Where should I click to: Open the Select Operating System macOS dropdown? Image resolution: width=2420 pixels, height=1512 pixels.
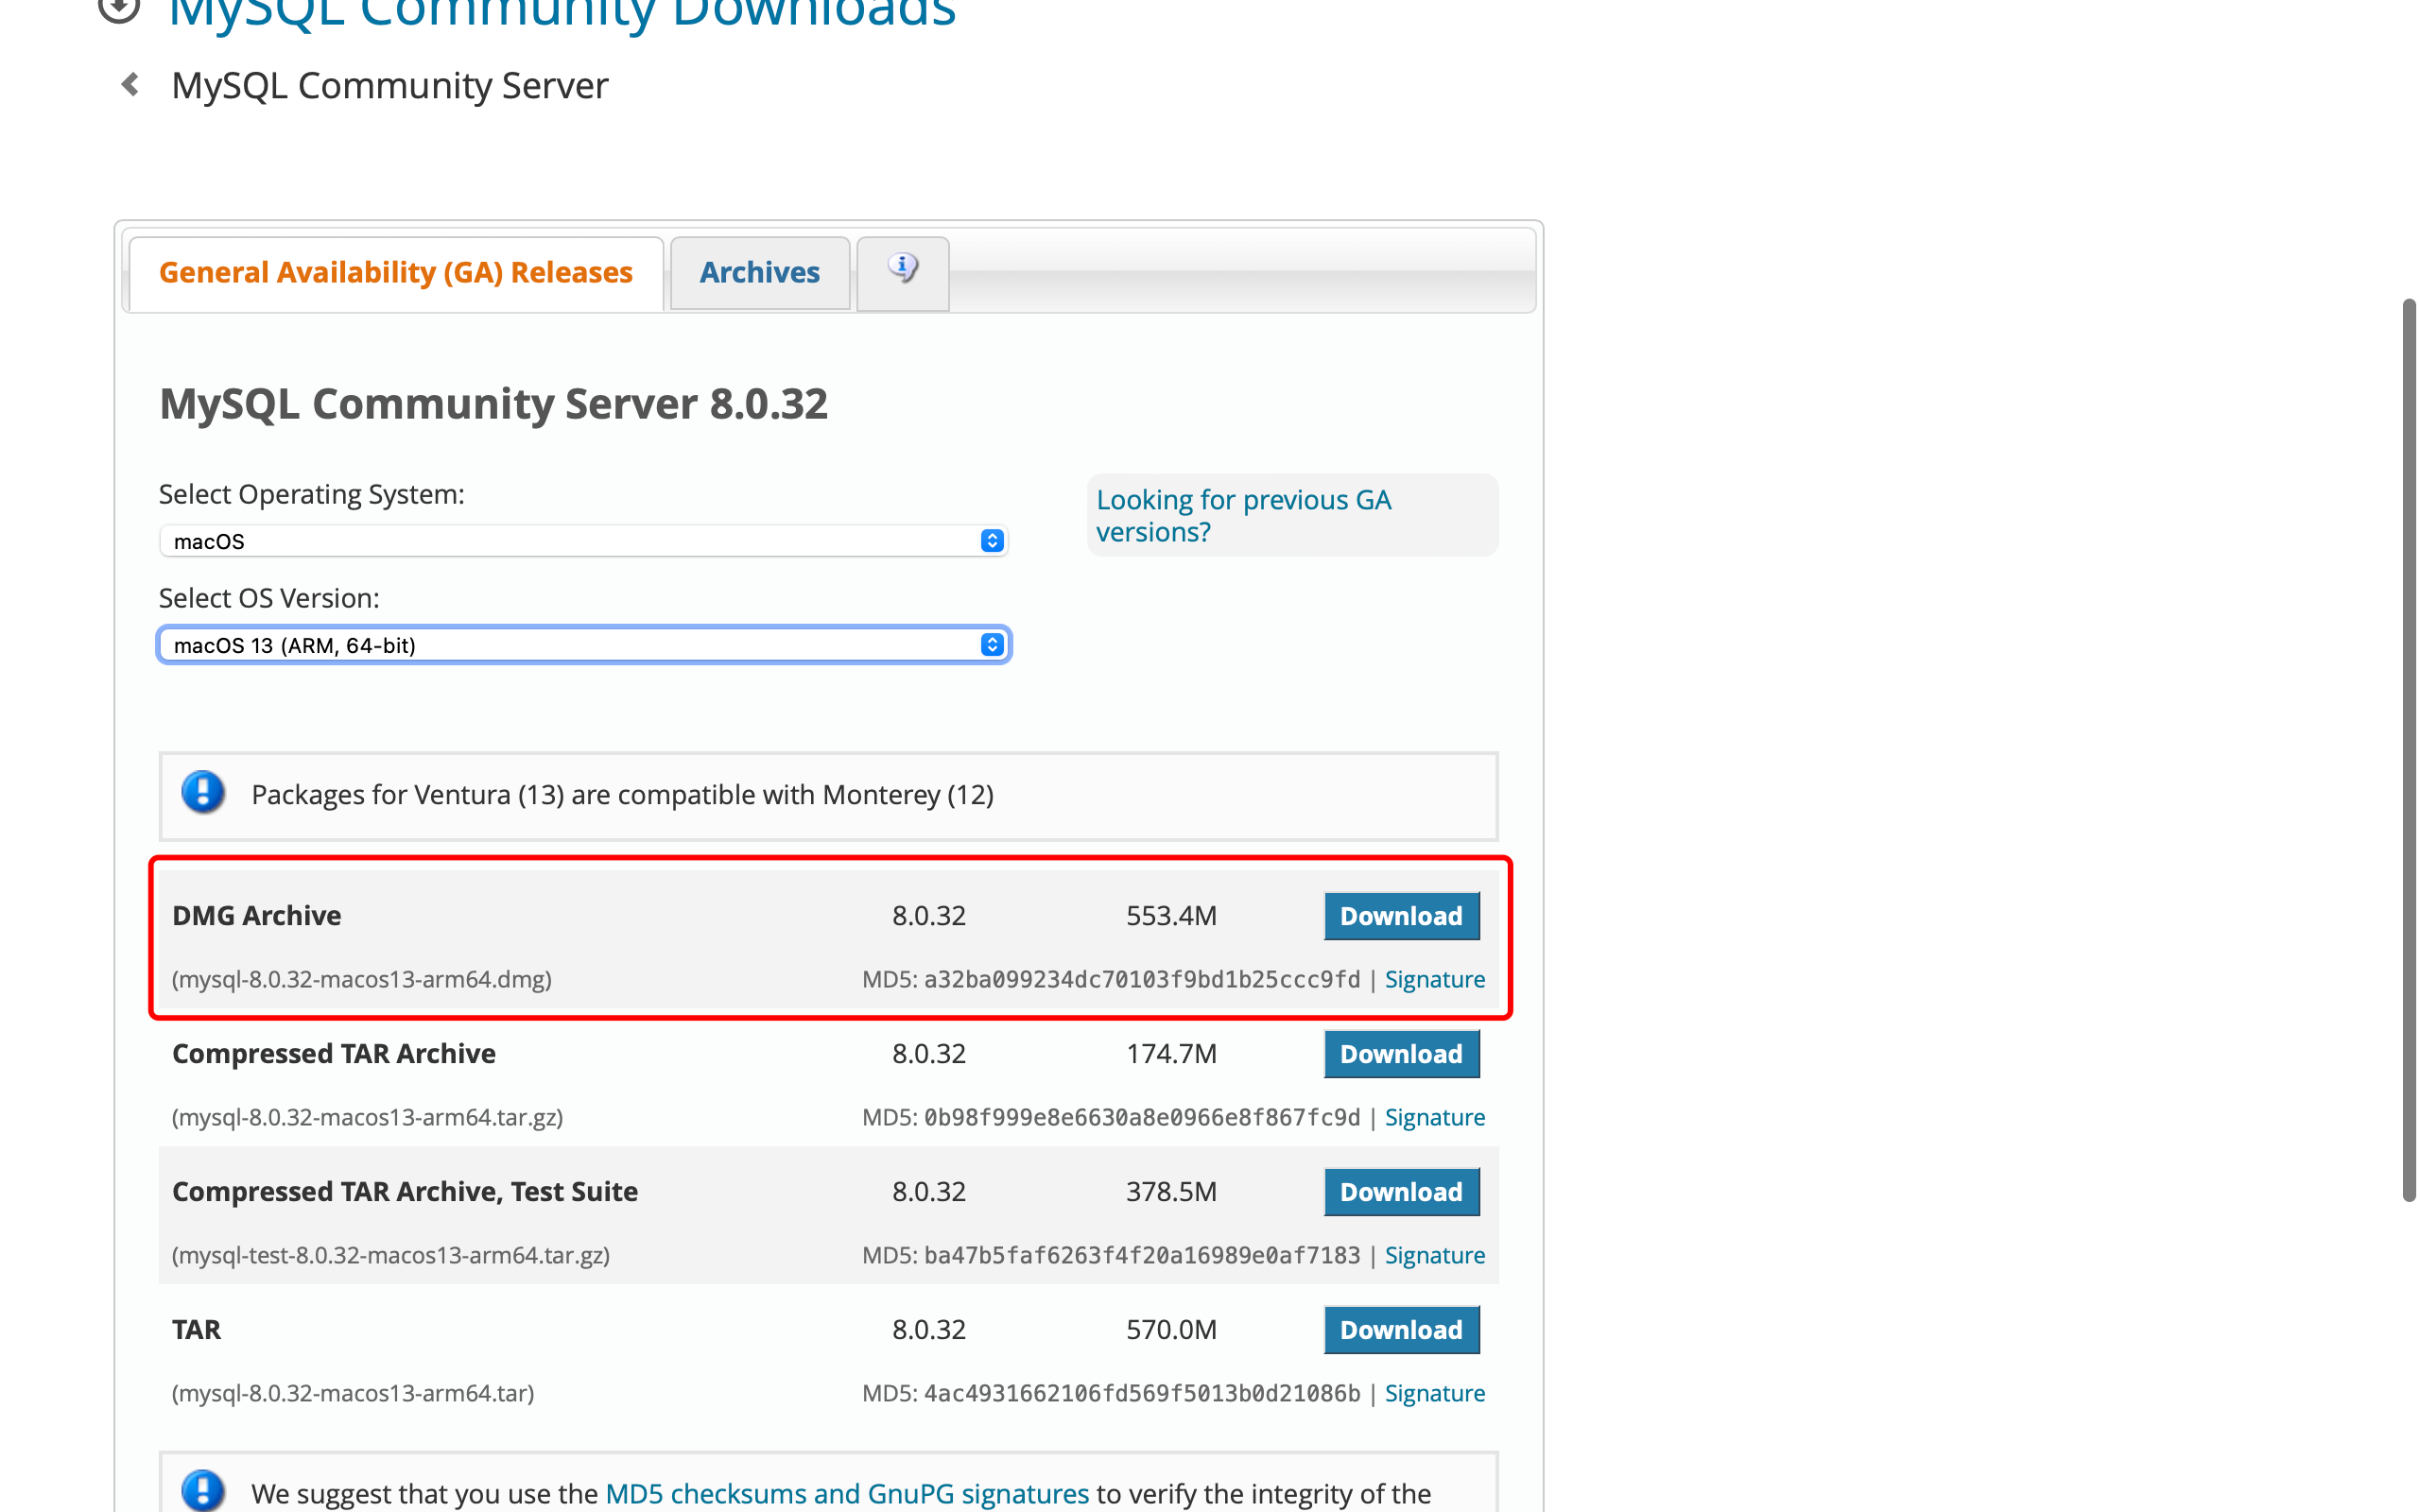click(583, 541)
